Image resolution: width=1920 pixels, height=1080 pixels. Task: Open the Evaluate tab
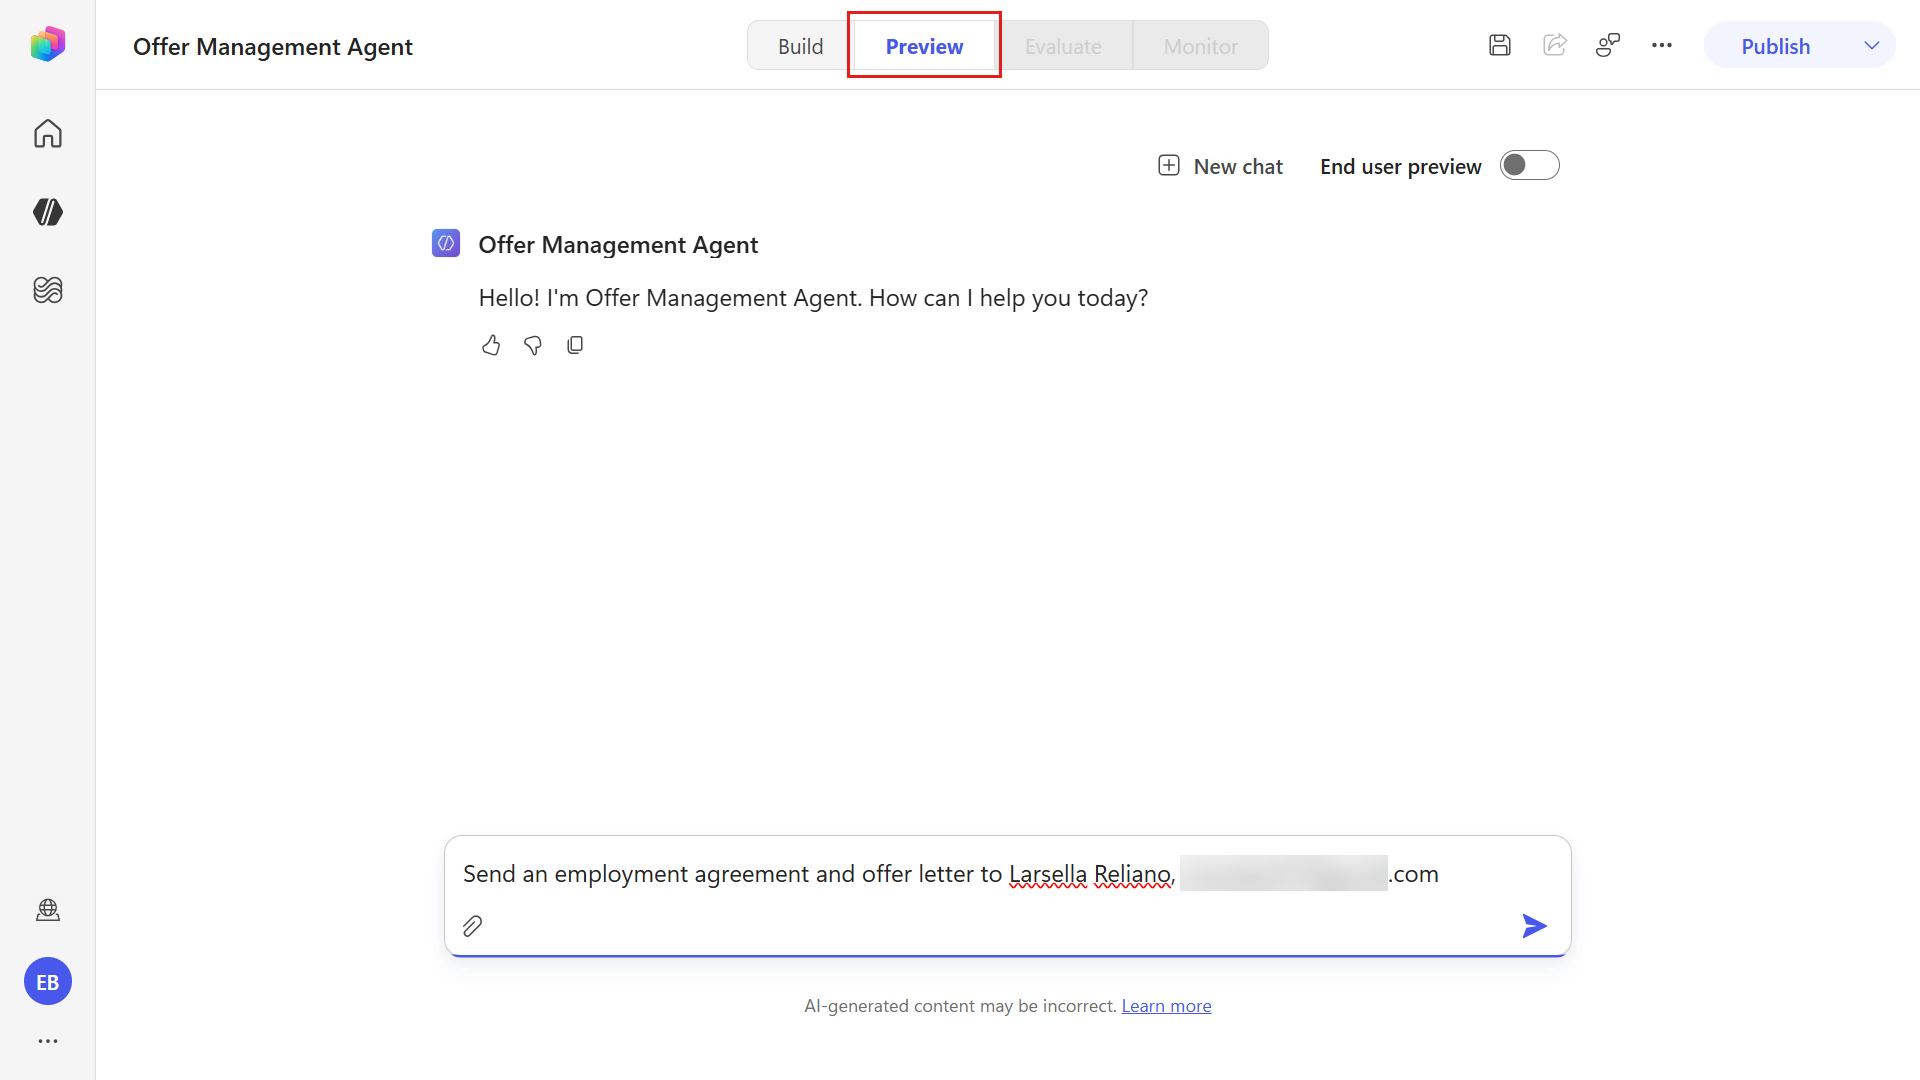click(x=1063, y=46)
